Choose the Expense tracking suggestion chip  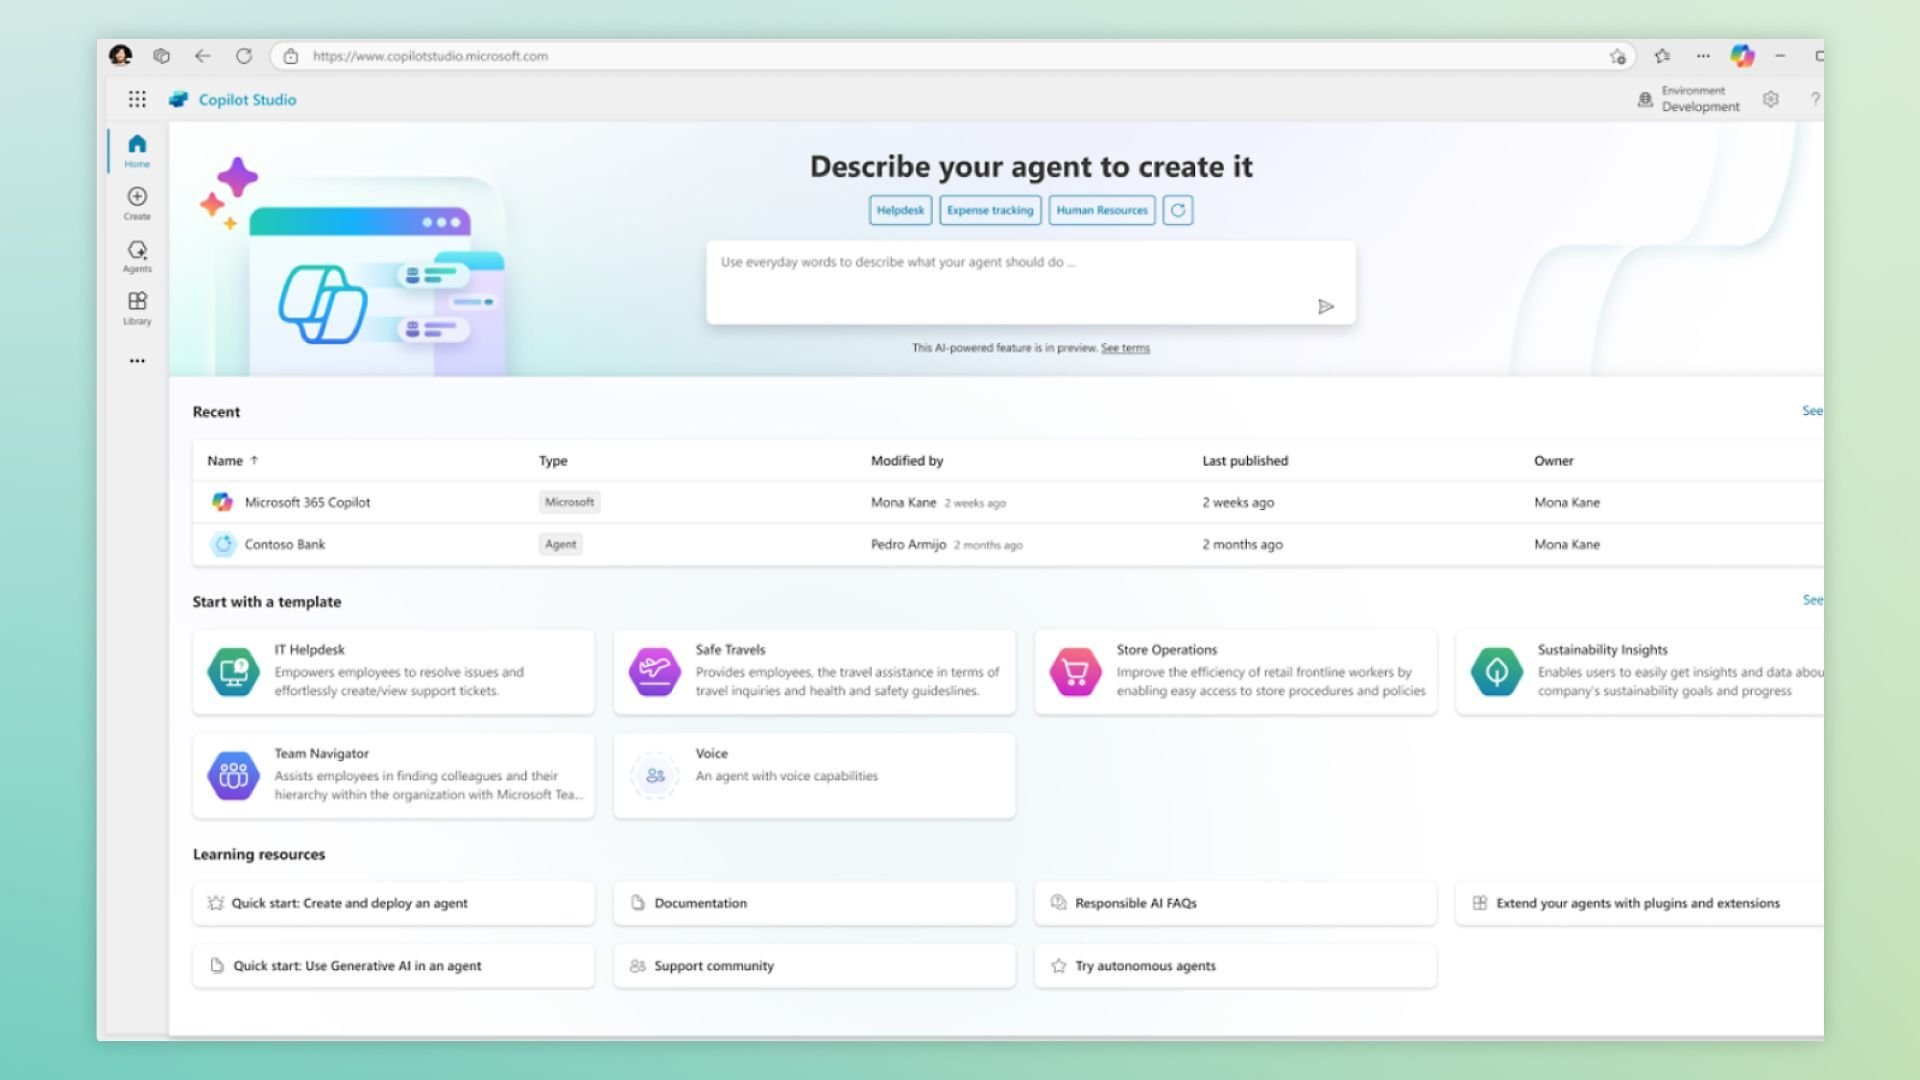(x=990, y=210)
